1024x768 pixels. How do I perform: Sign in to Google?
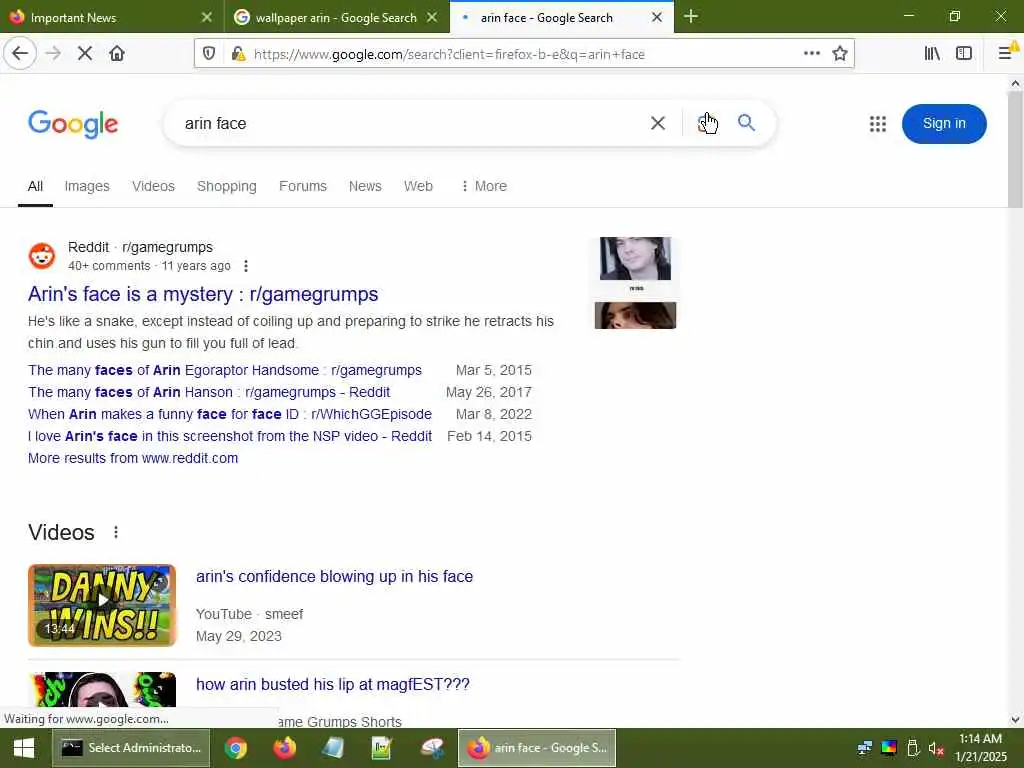tap(944, 123)
